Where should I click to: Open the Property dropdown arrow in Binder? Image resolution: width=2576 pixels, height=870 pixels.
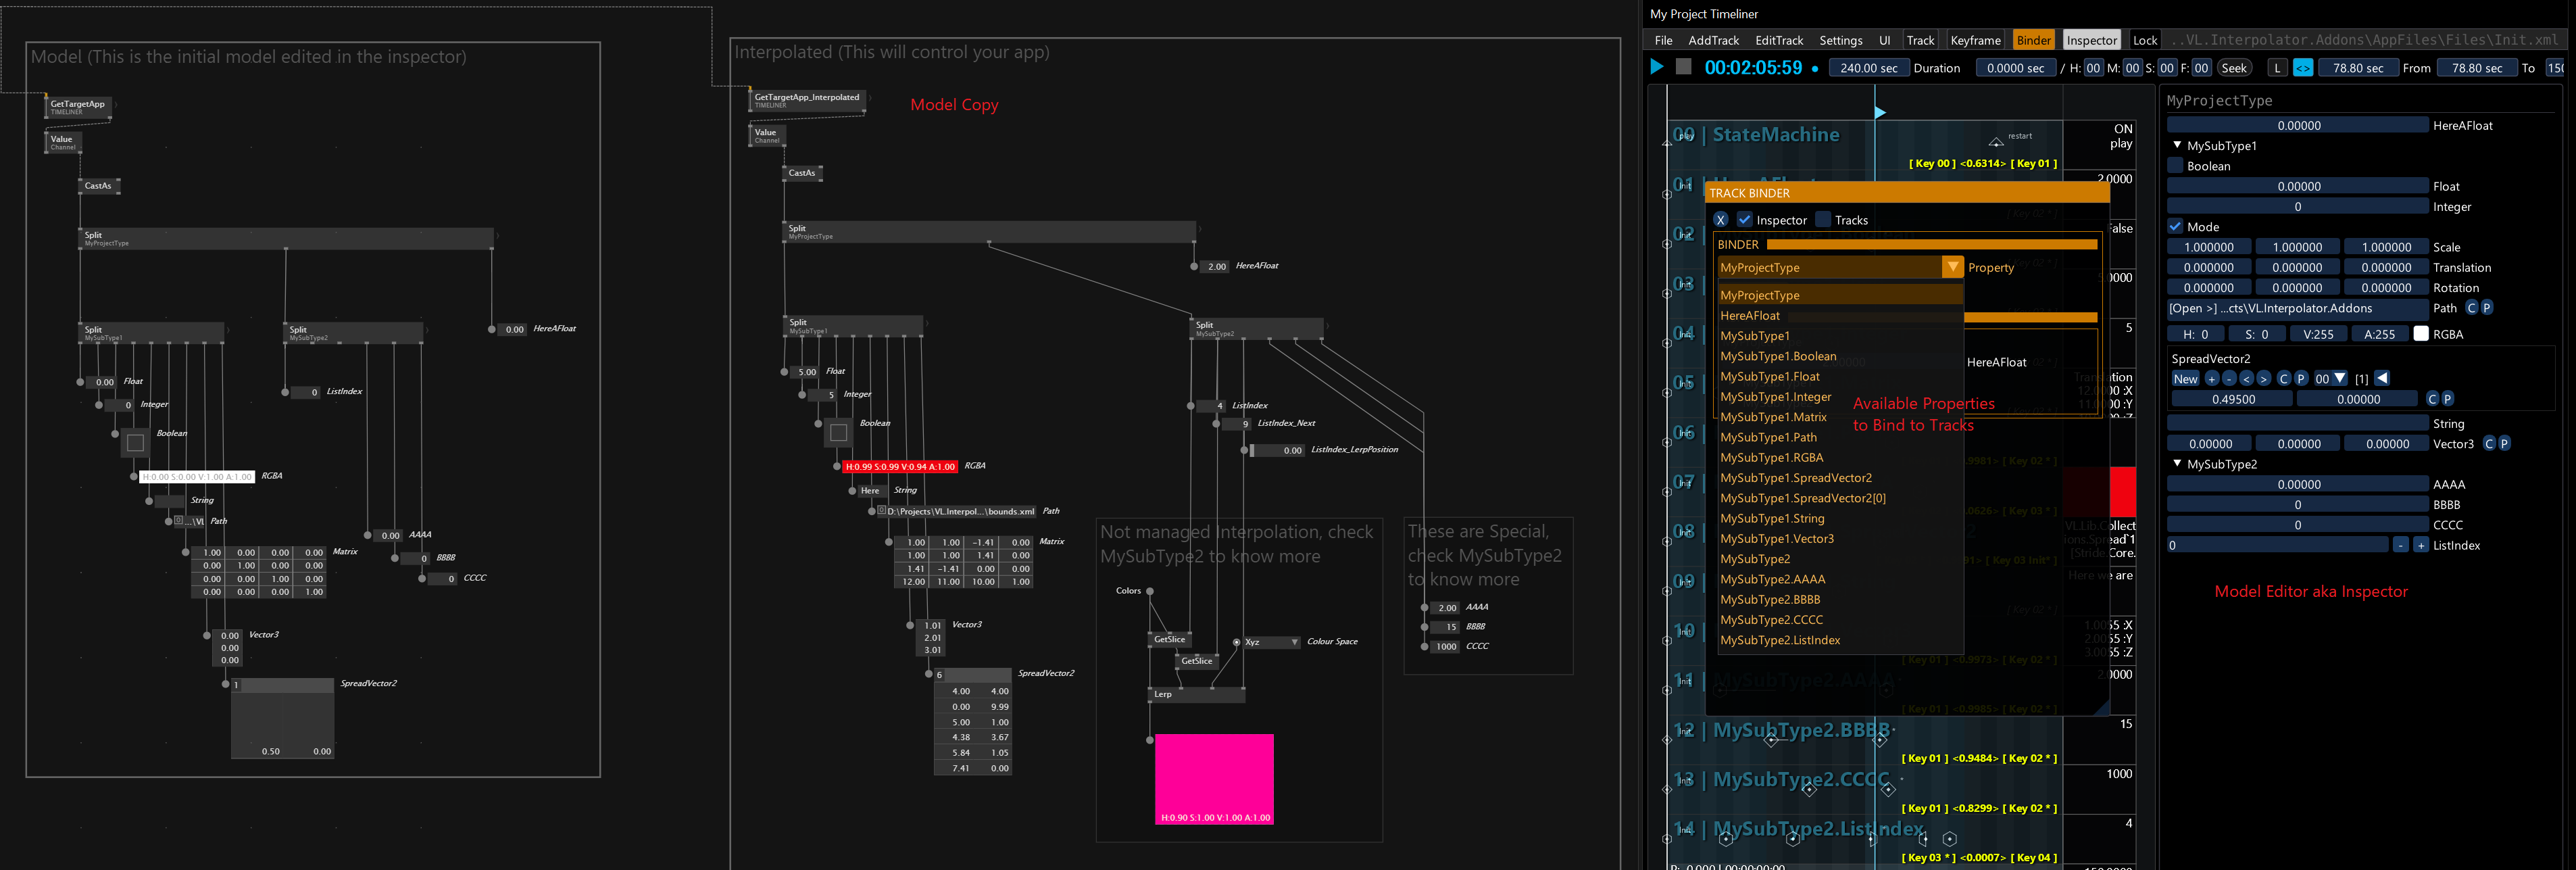1952,267
